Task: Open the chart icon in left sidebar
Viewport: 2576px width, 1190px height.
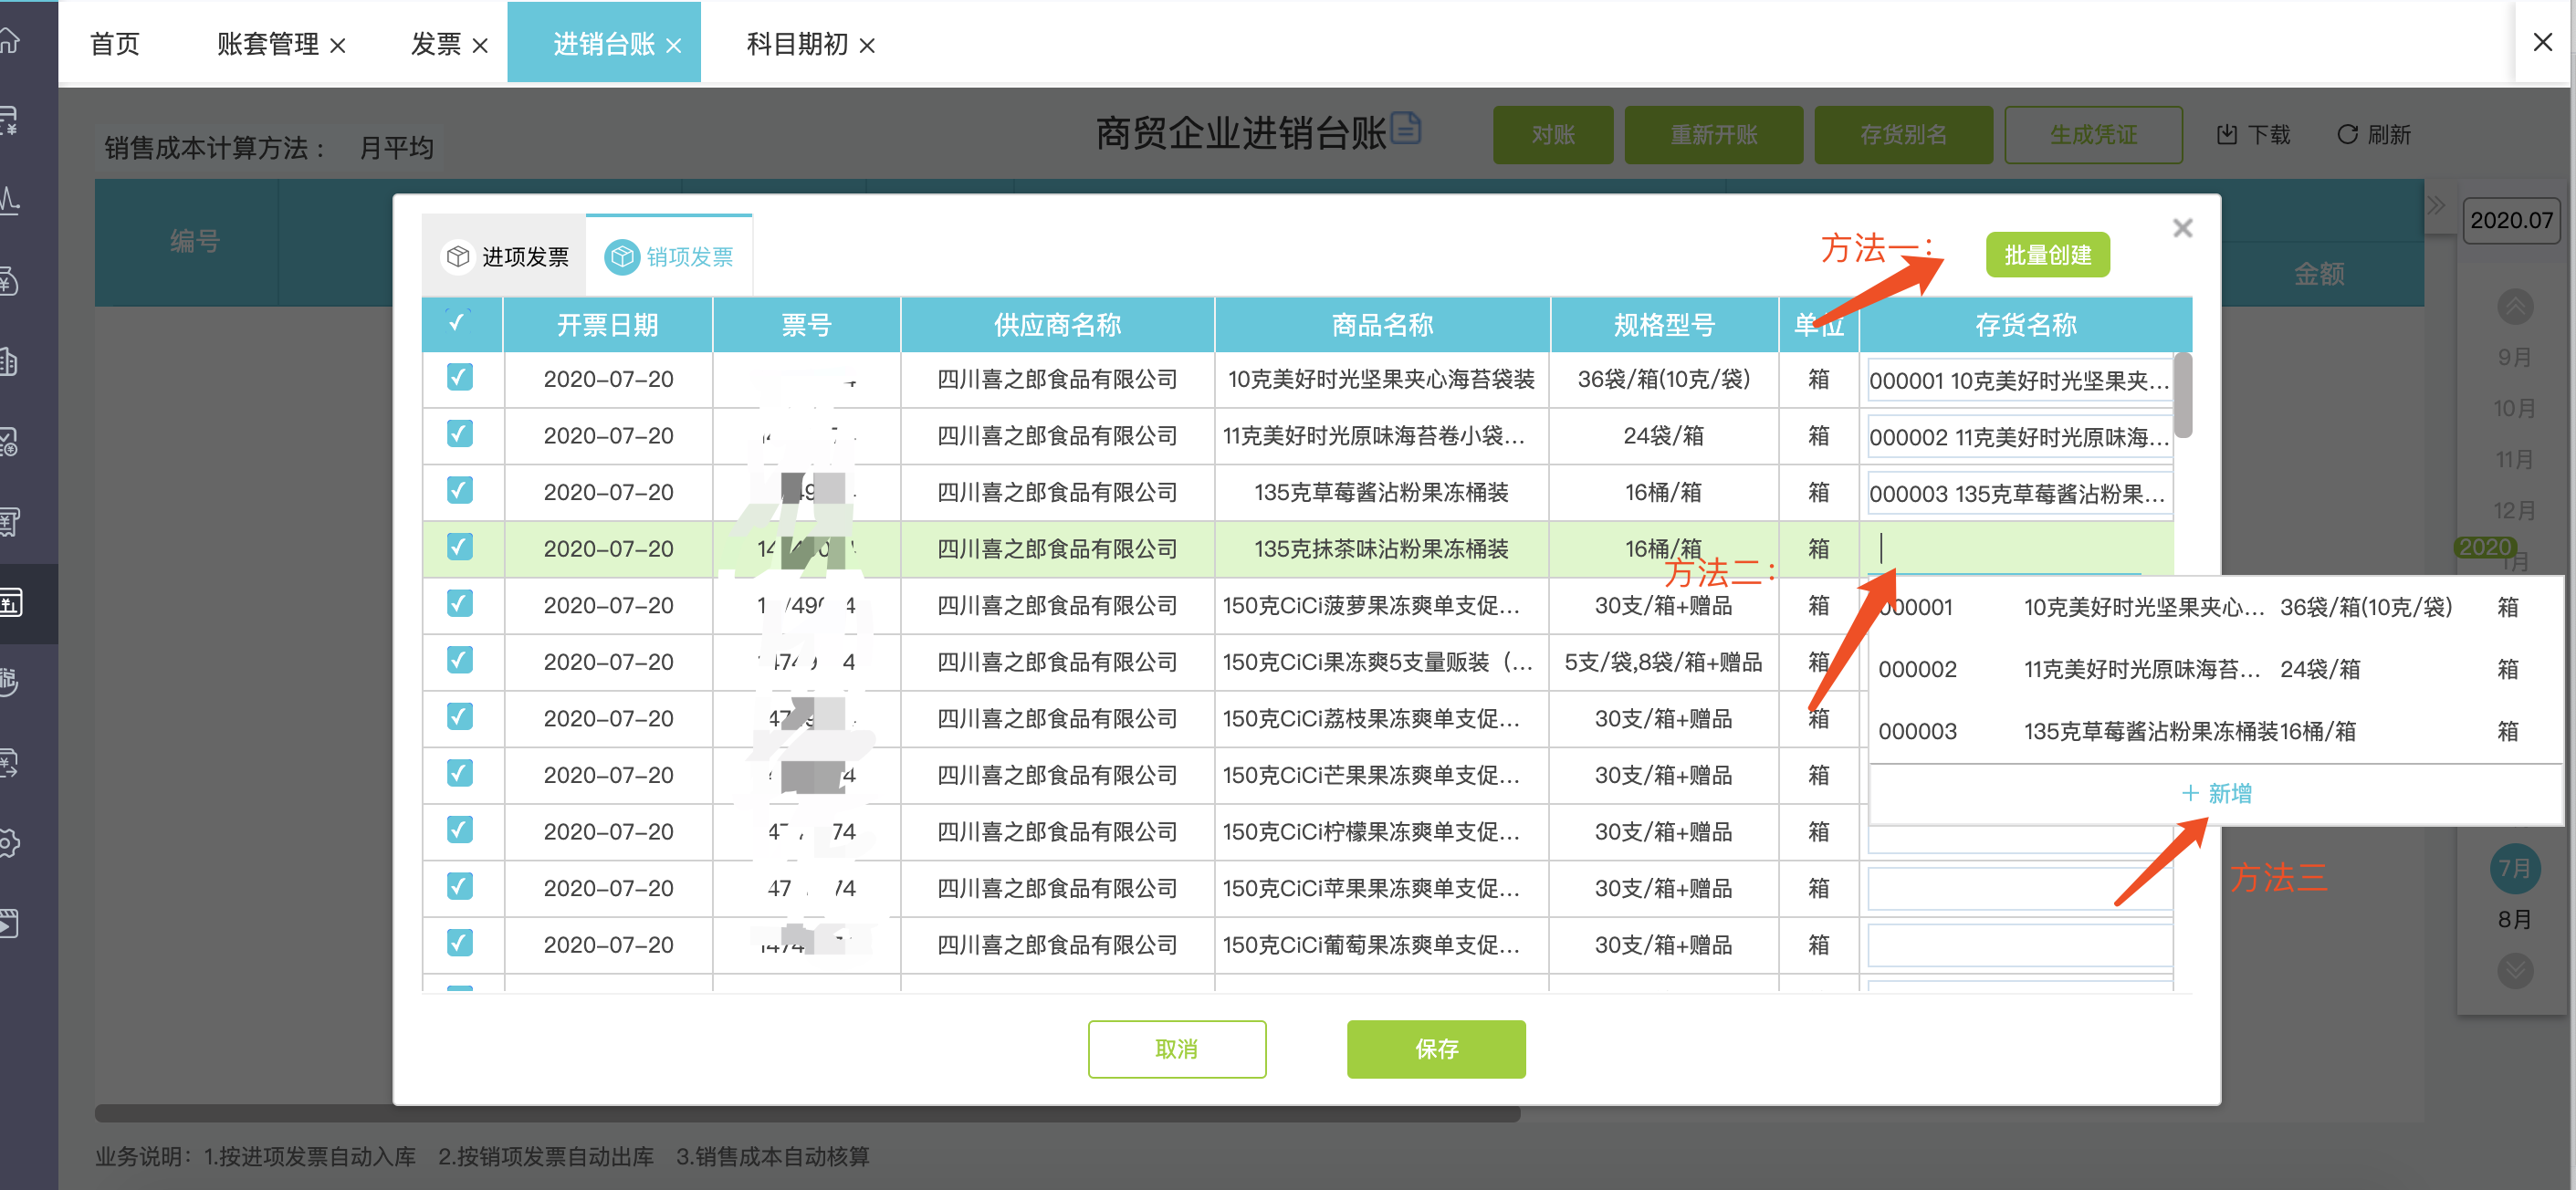Action: (x=9, y=200)
